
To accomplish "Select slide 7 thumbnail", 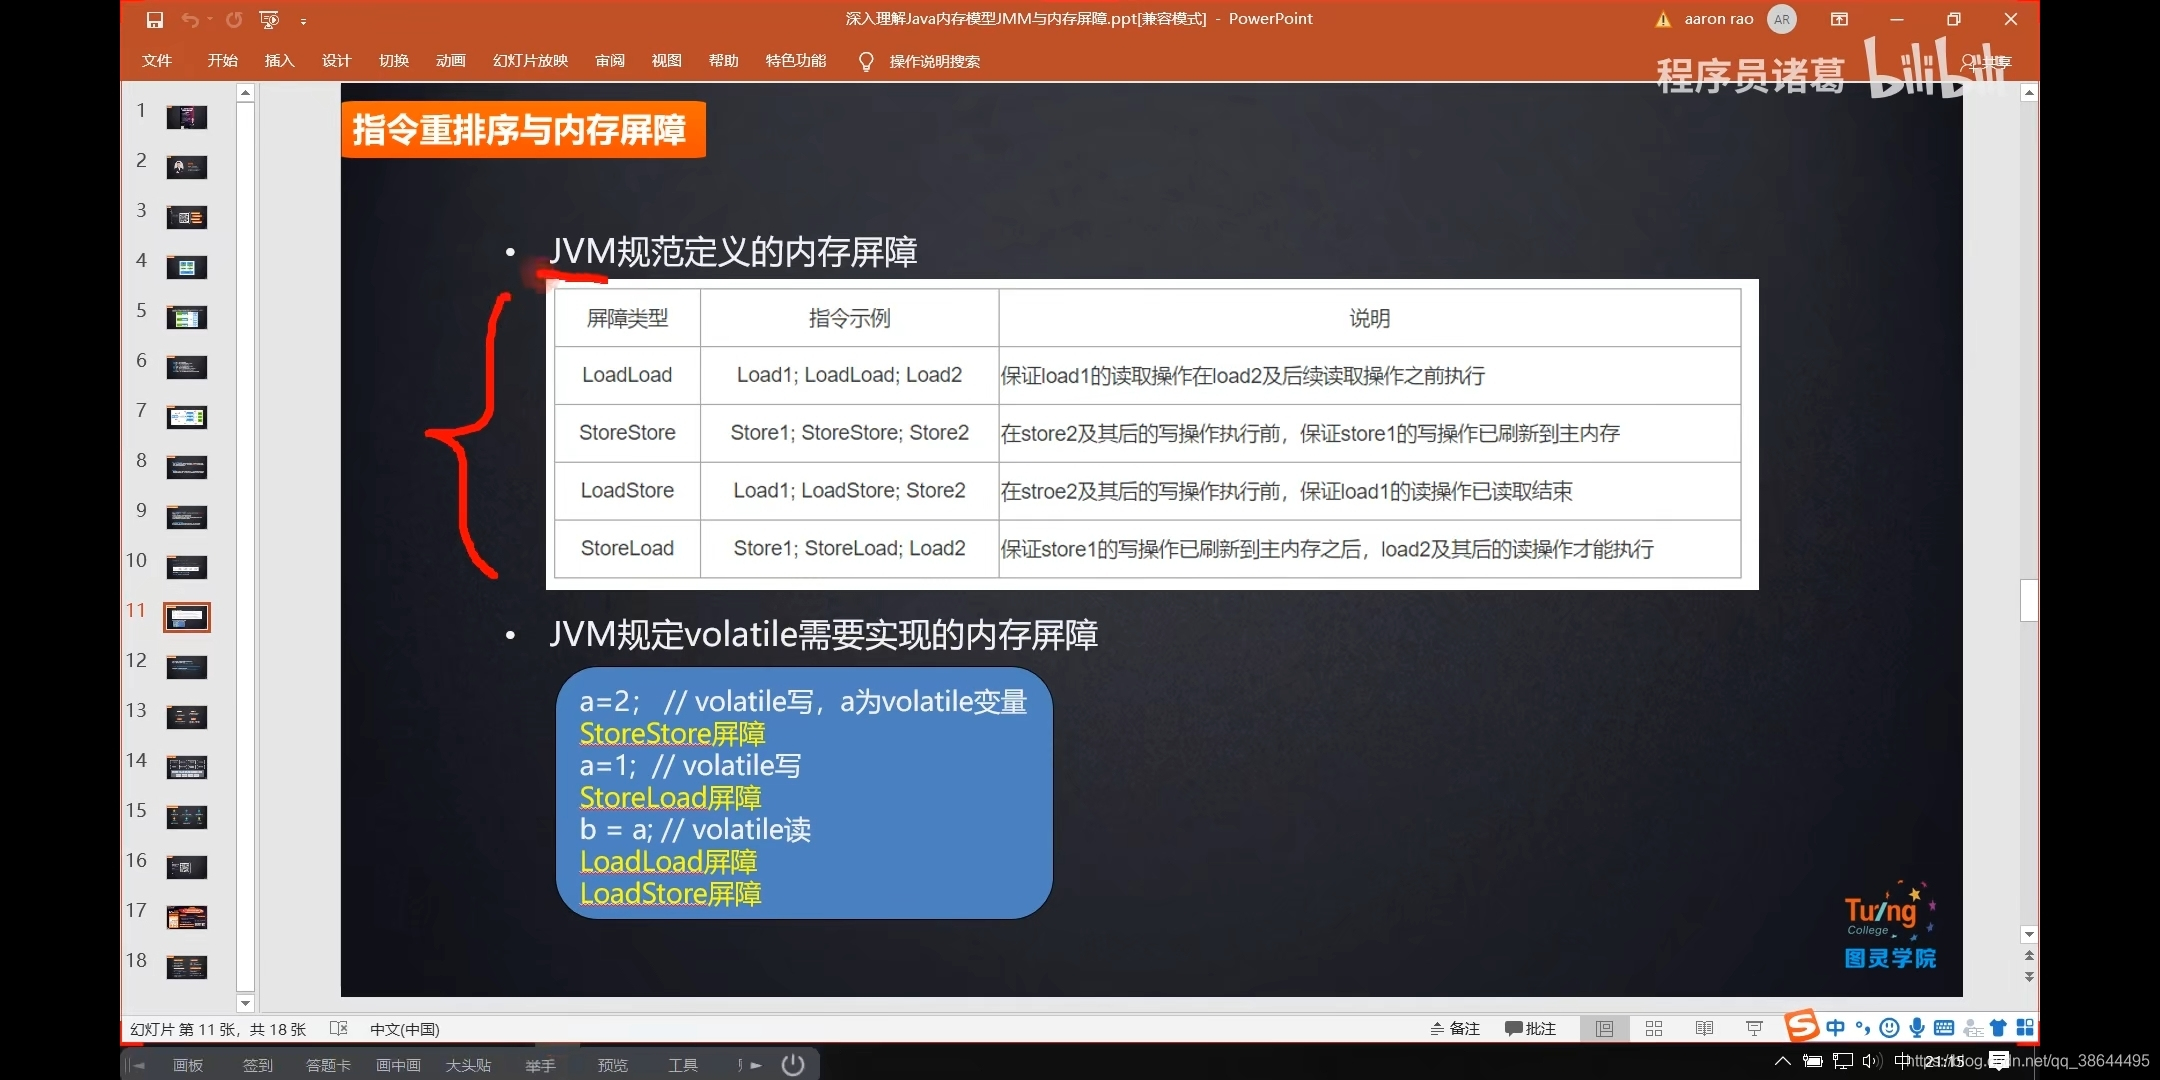I will coord(187,417).
